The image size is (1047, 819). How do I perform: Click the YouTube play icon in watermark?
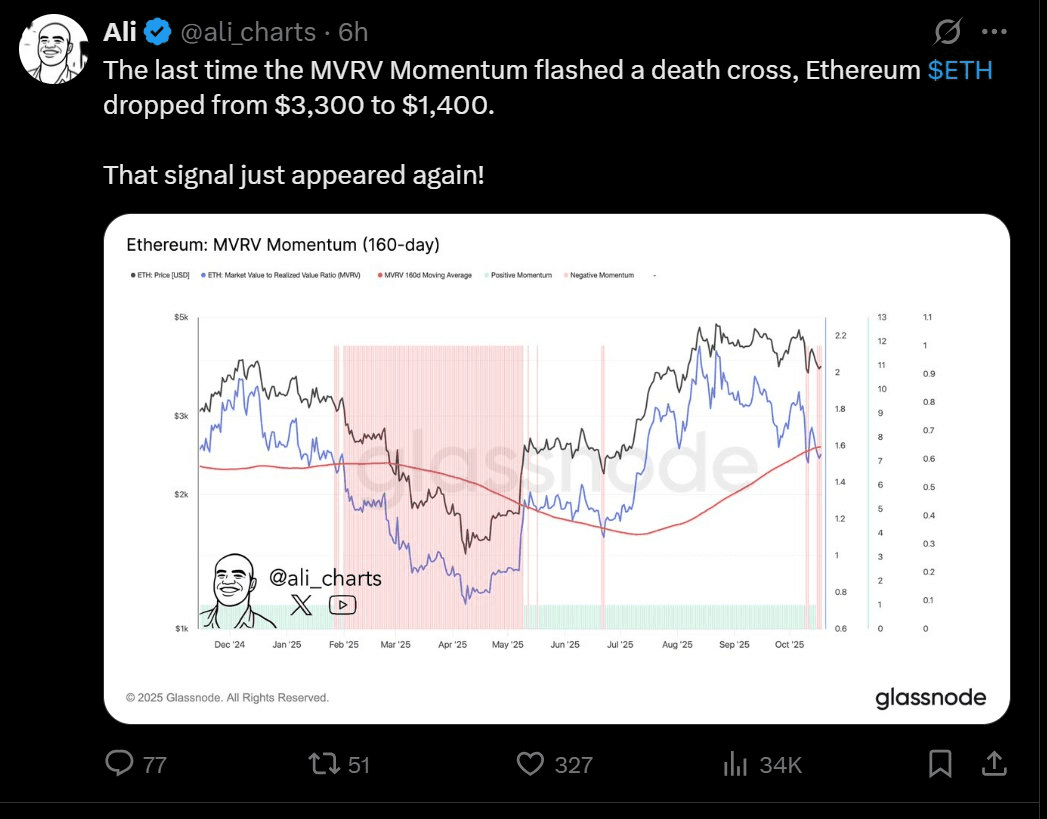pos(342,604)
